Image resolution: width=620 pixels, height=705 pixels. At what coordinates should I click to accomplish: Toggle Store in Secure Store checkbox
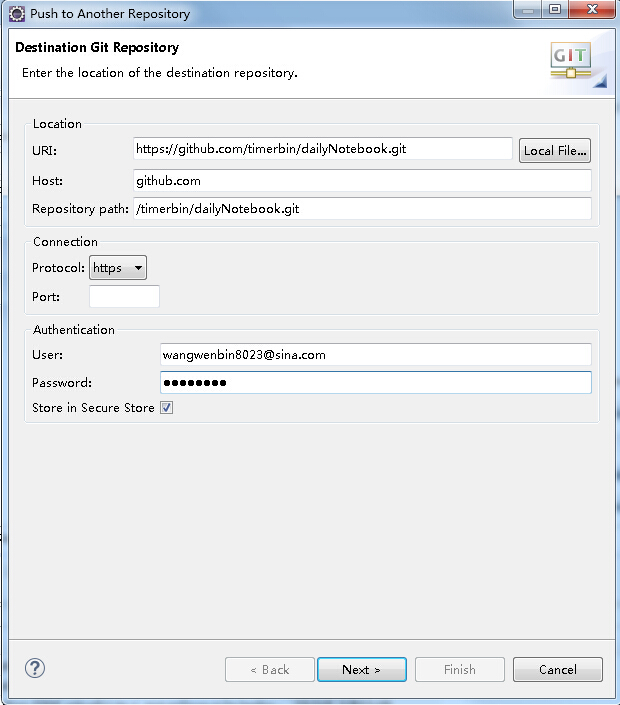[166, 408]
